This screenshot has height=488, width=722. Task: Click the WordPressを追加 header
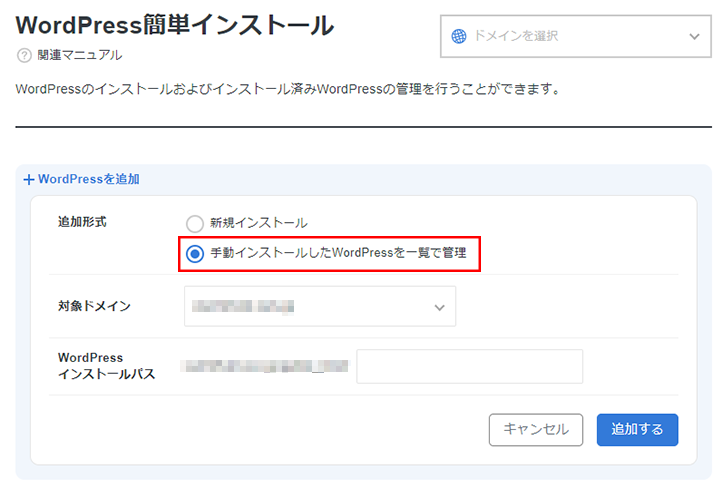coord(88,179)
